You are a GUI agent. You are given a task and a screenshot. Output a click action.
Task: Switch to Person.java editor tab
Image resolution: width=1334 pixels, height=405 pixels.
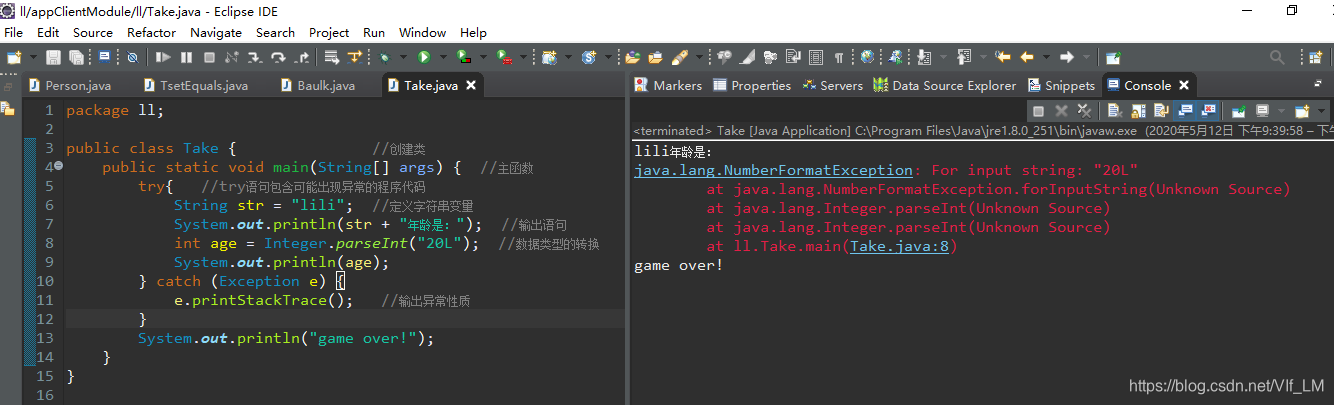tap(71, 86)
